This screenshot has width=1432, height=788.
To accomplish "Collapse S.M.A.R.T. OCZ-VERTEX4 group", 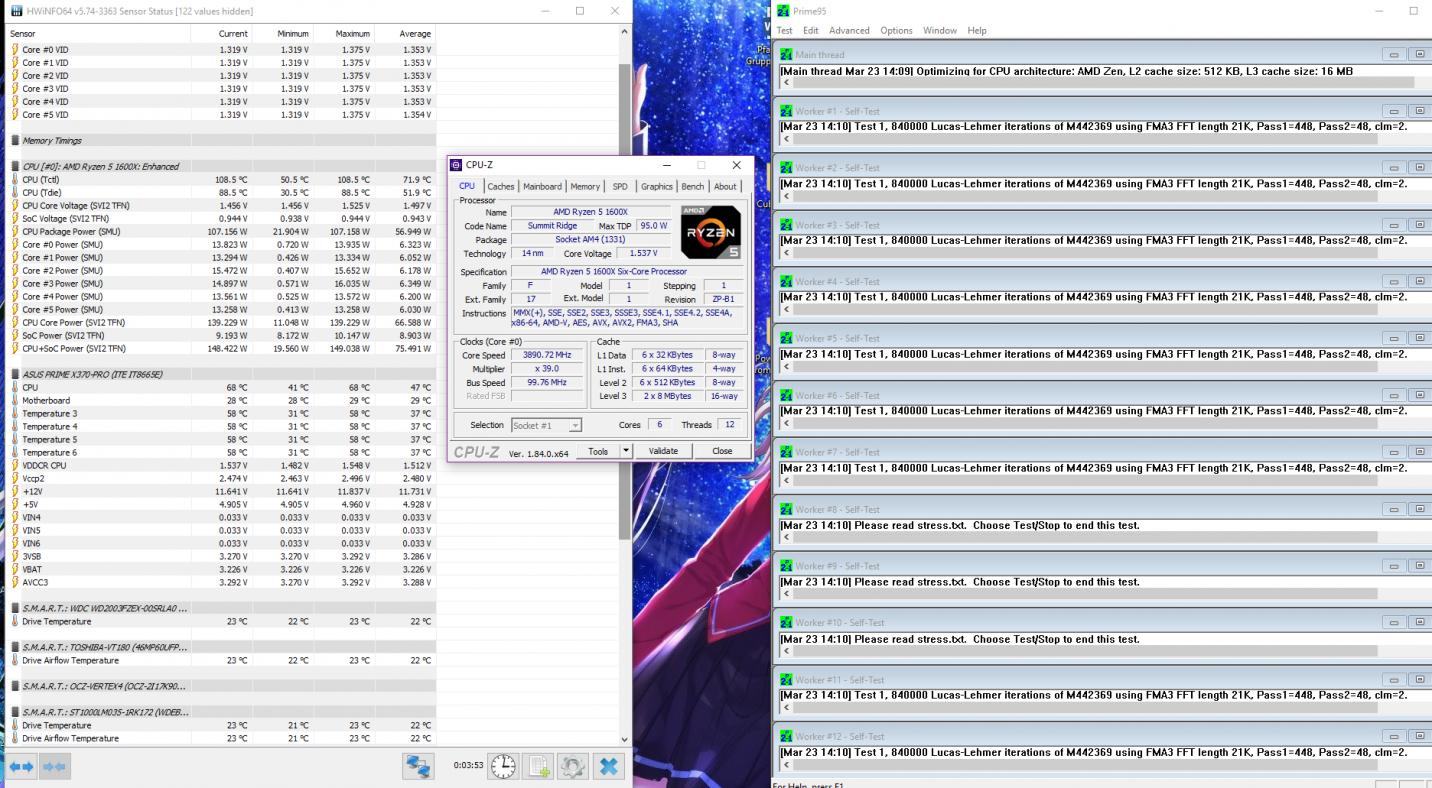I will coord(15,686).
